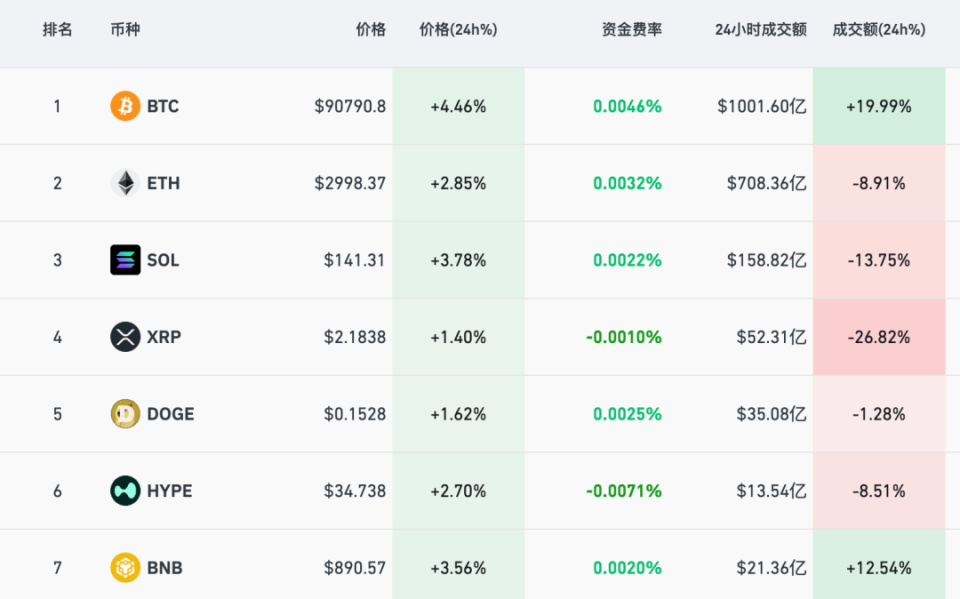Open the BTC ticker link
Screen dimensions: 960x599
[162, 105]
